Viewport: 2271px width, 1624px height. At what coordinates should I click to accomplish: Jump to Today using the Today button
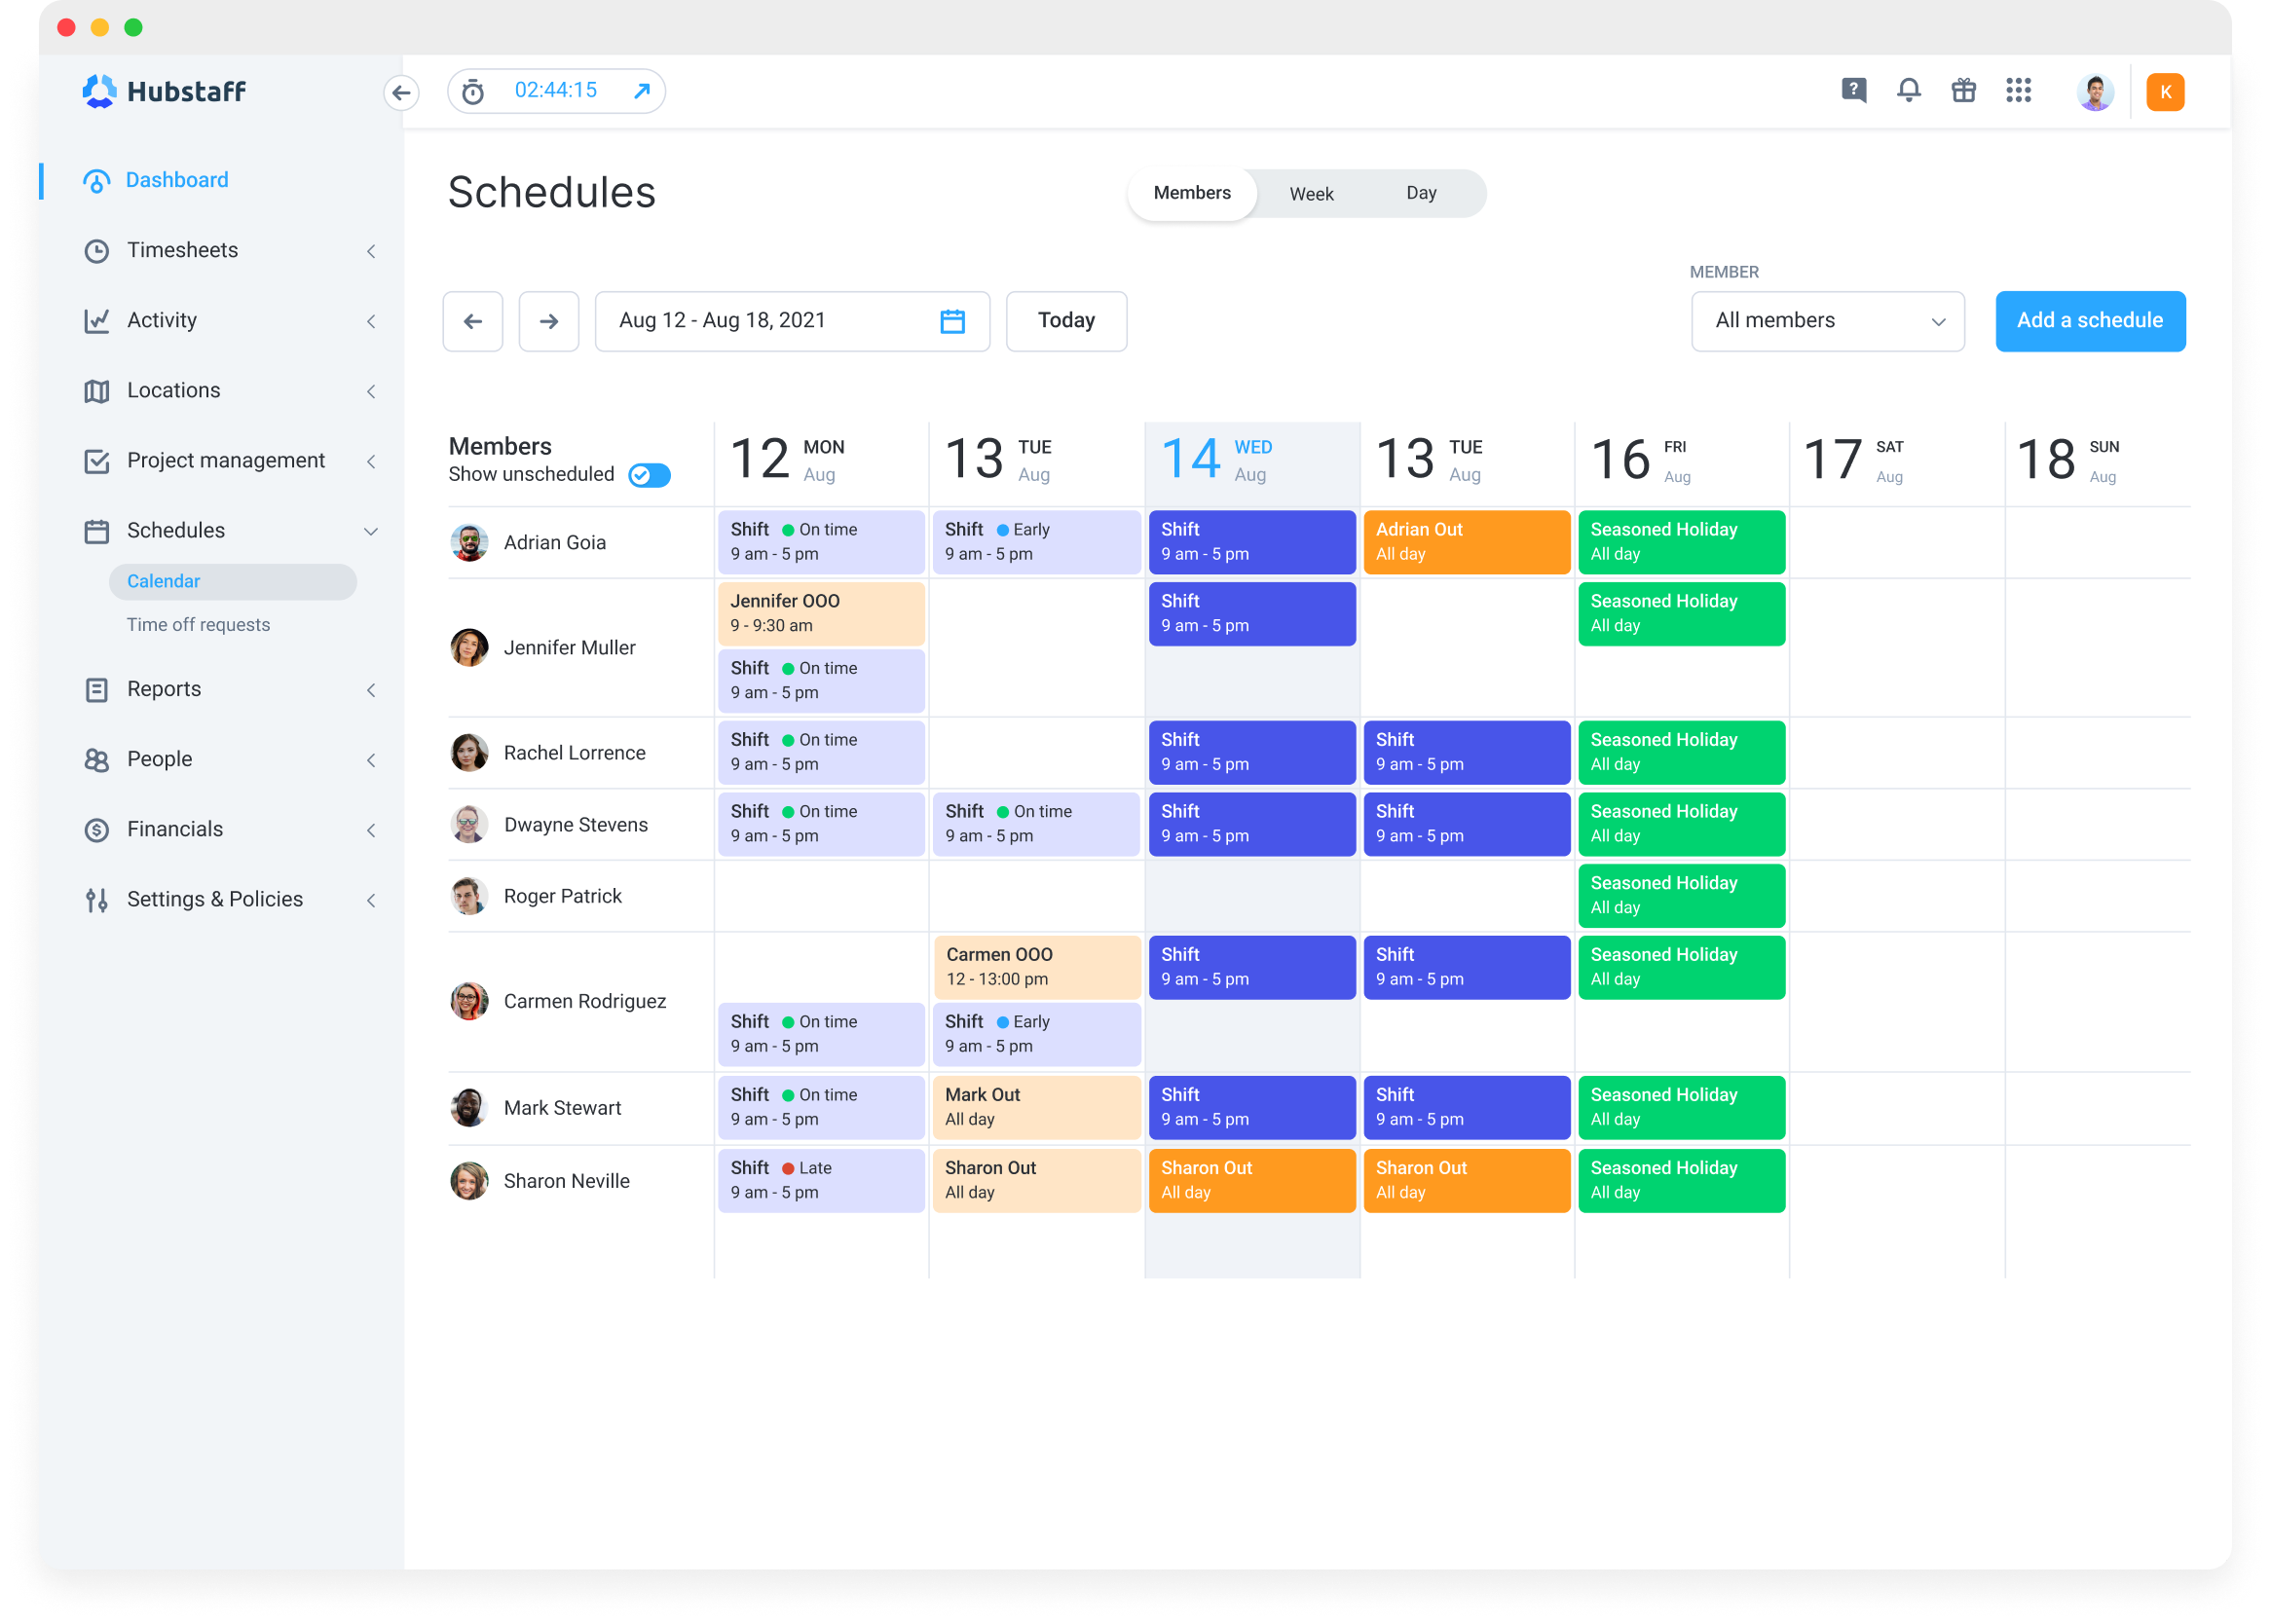1066,321
